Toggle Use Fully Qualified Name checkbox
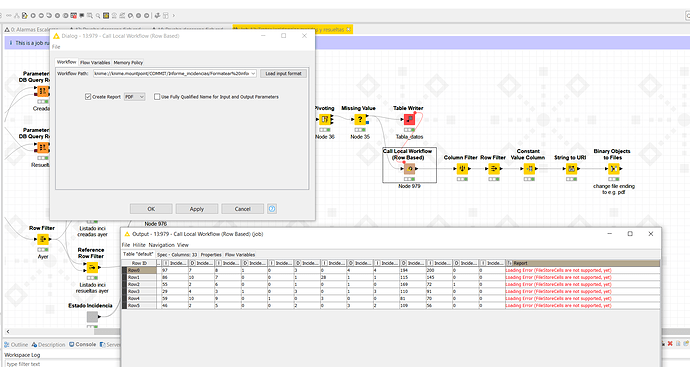Screen dimensions: 690x367 click(157, 96)
